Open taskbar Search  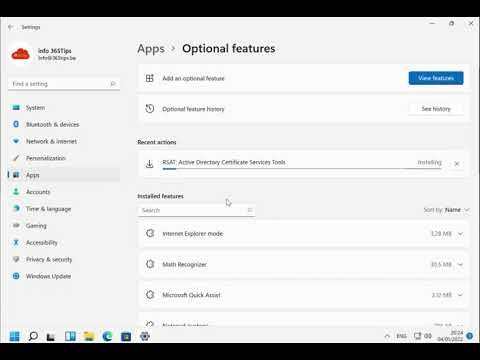[33, 336]
